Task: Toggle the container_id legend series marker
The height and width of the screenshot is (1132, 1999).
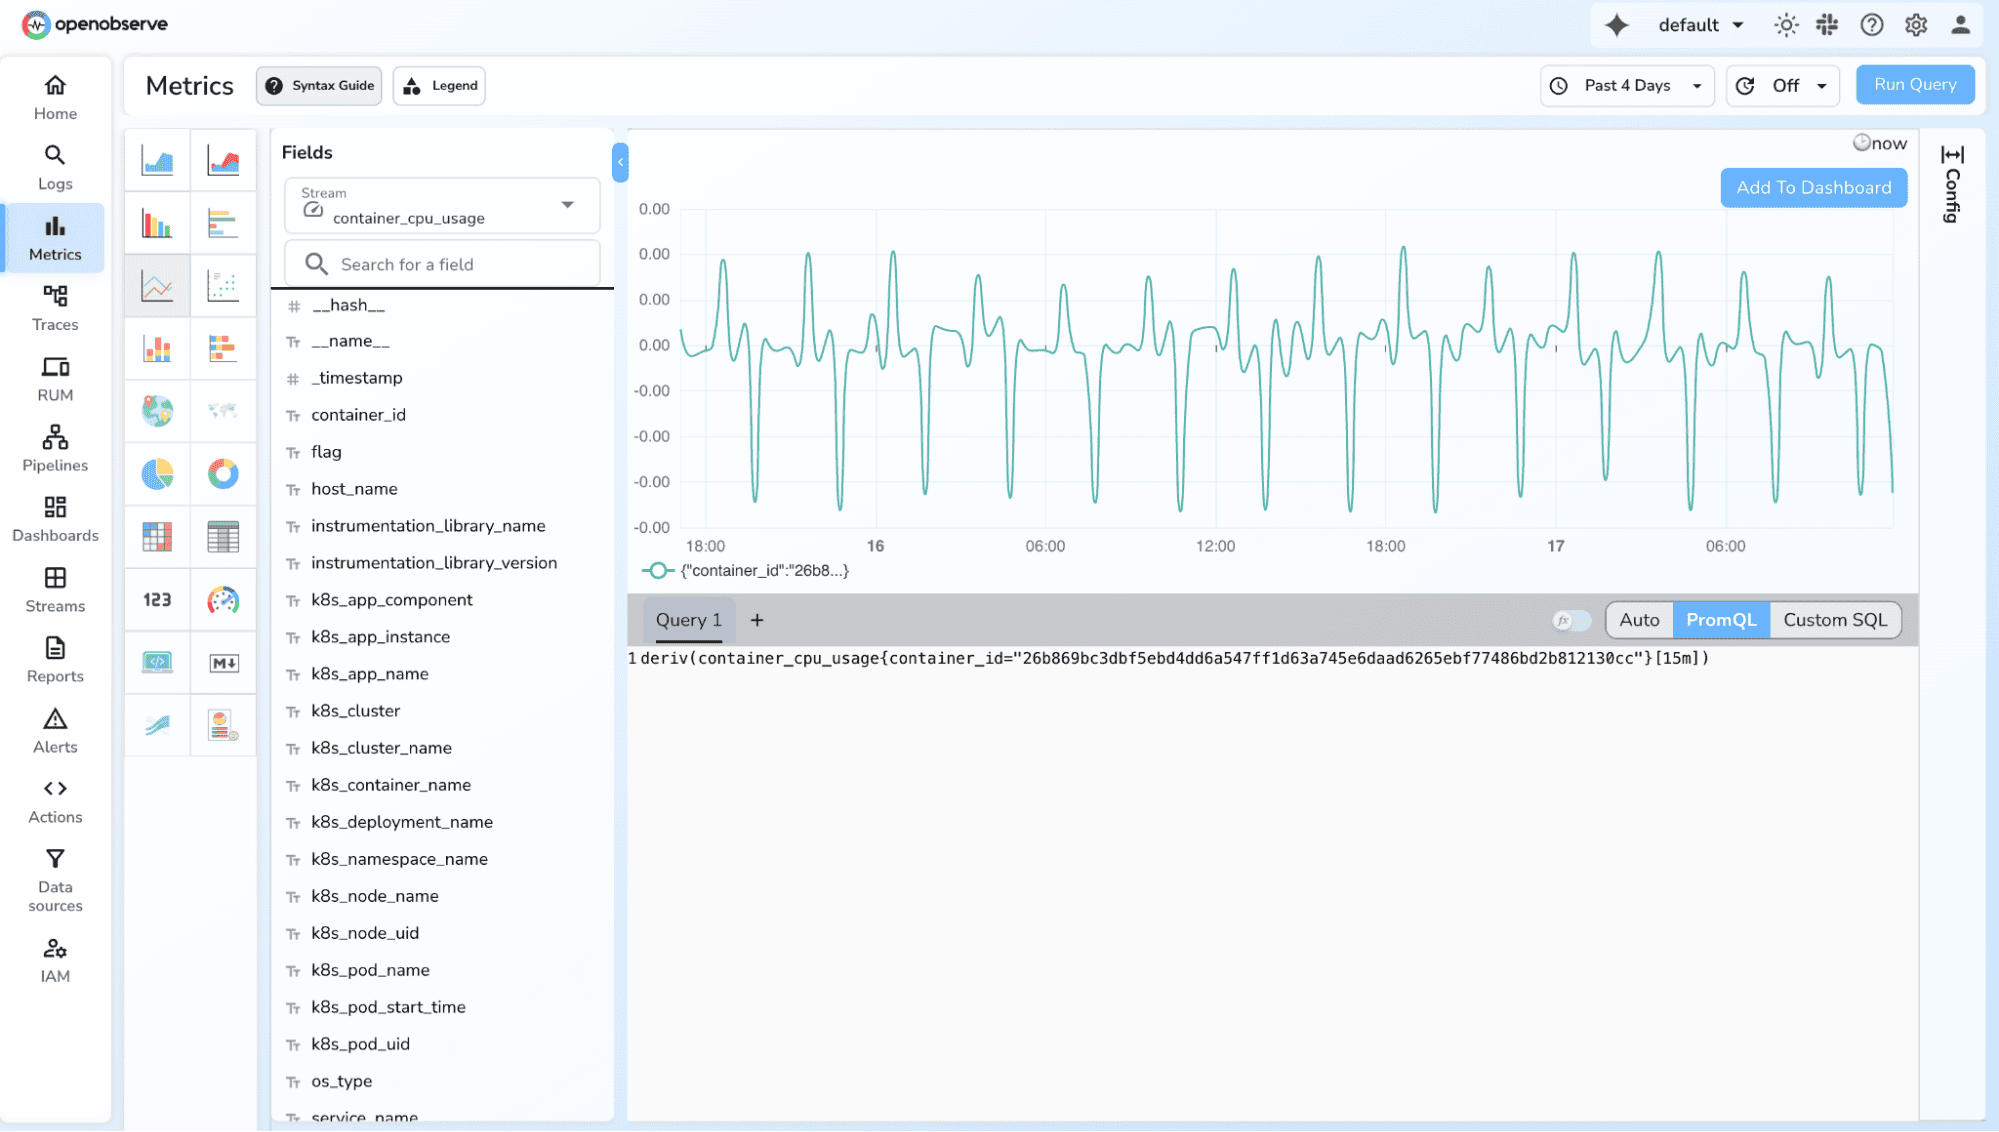Action: point(657,571)
